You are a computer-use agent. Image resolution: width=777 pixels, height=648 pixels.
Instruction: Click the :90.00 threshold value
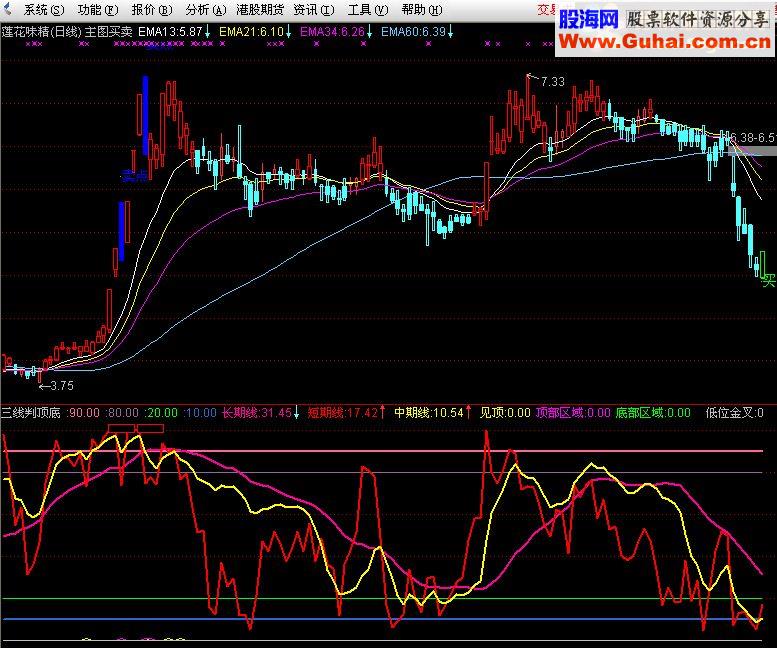point(83,413)
